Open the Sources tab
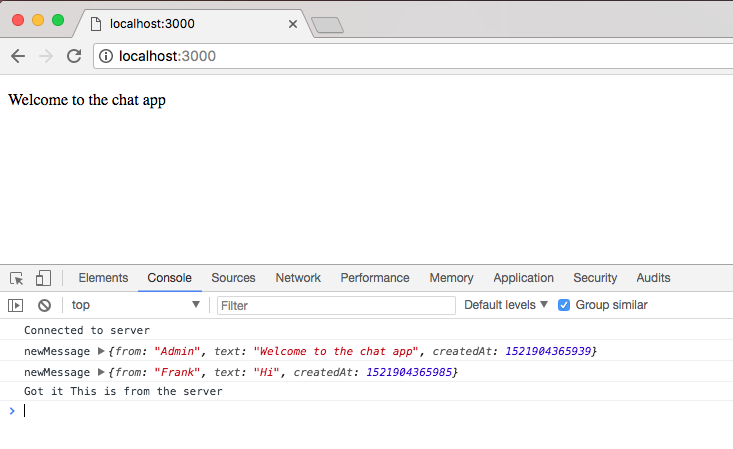The image size is (733, 449). coord(233,278)
